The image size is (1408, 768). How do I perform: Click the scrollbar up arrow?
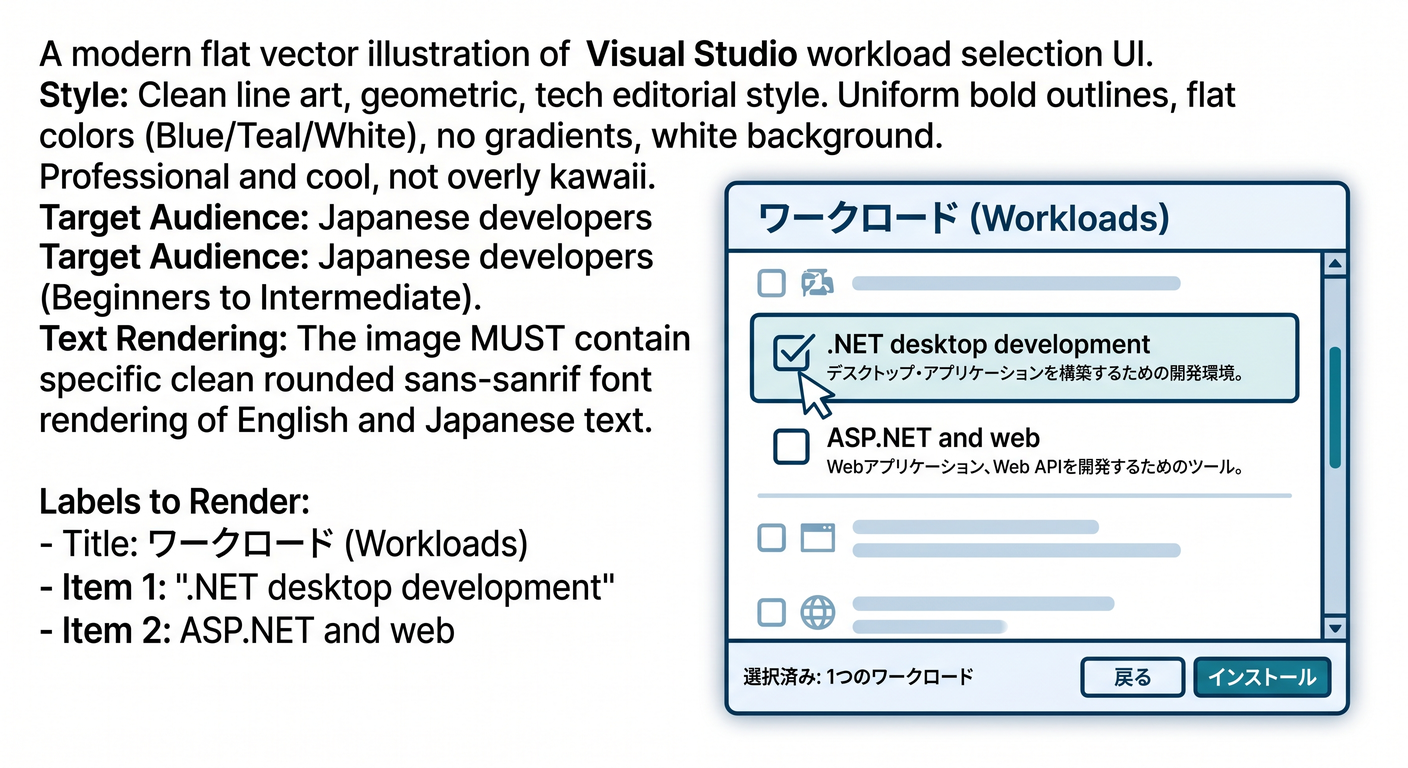1333,264
